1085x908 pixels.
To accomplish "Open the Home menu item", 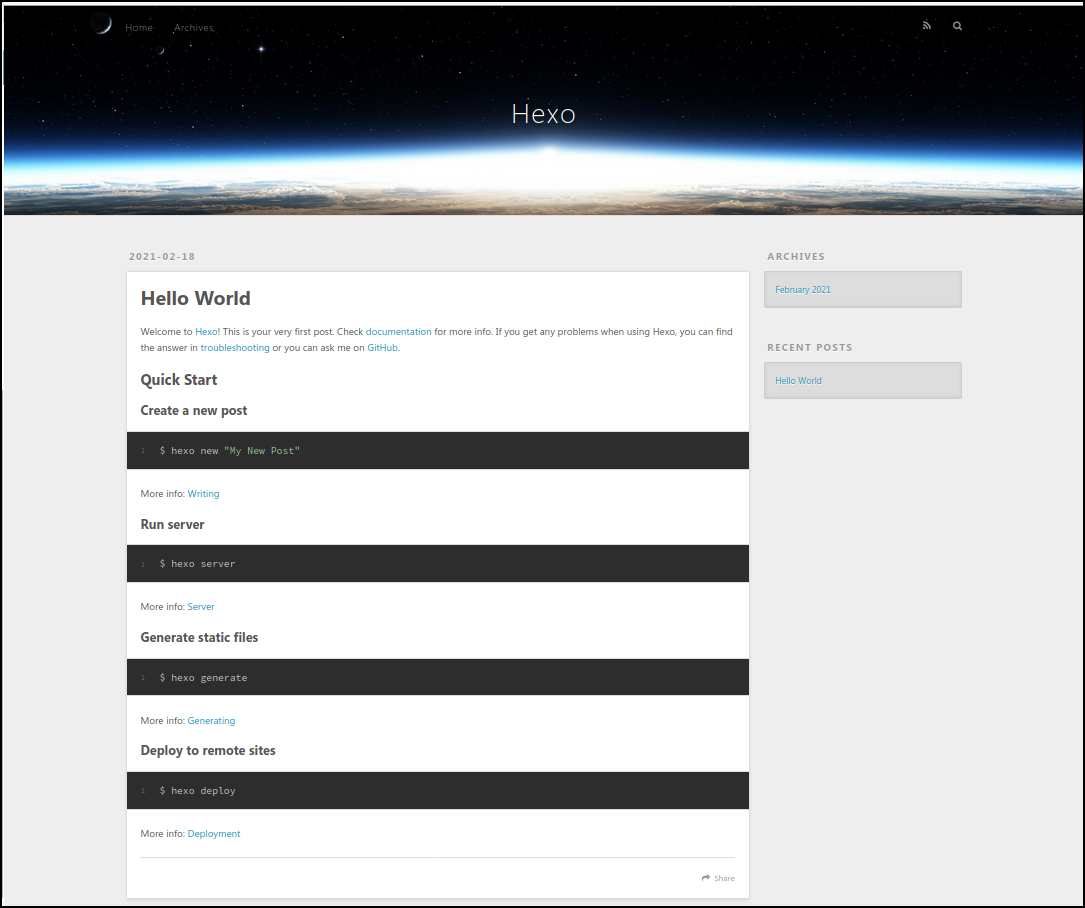I will pos(139,28).
